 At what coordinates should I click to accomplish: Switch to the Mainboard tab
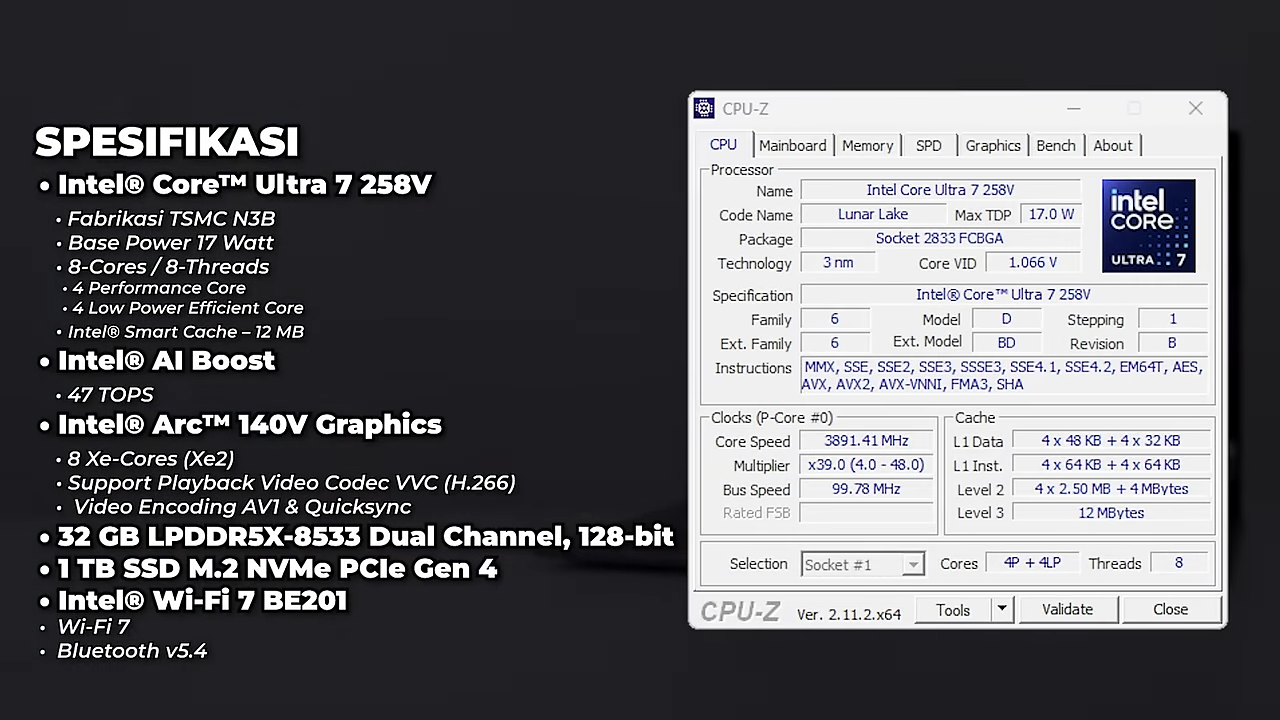[792, 145]
